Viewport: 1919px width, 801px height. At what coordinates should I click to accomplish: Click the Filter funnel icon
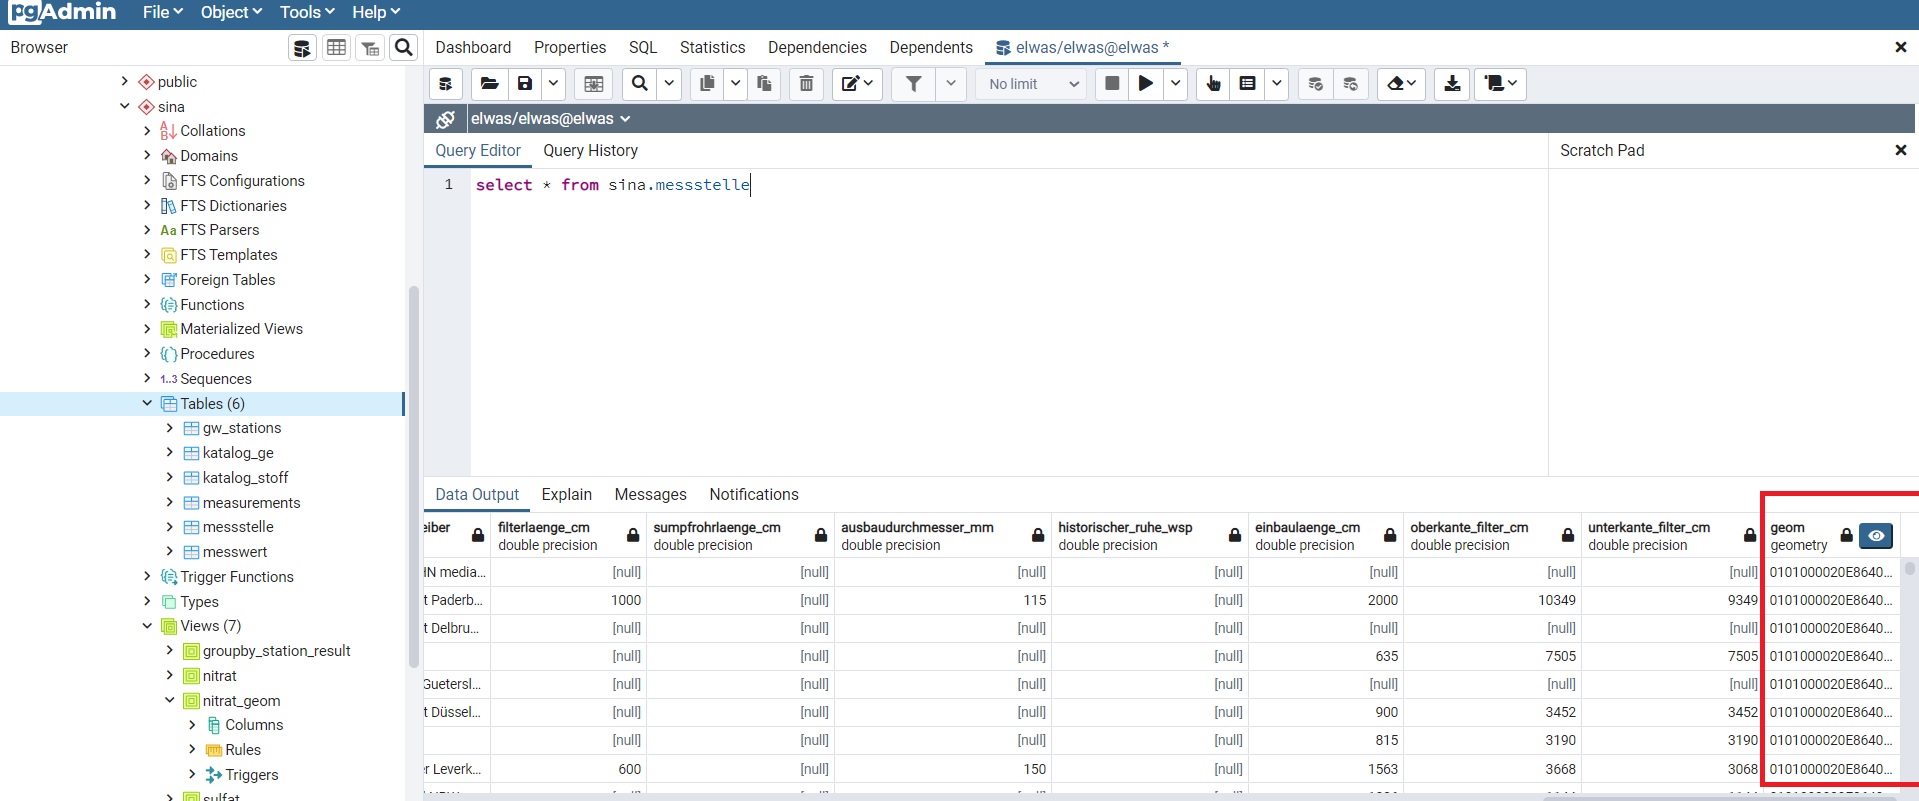pos(913,84)
